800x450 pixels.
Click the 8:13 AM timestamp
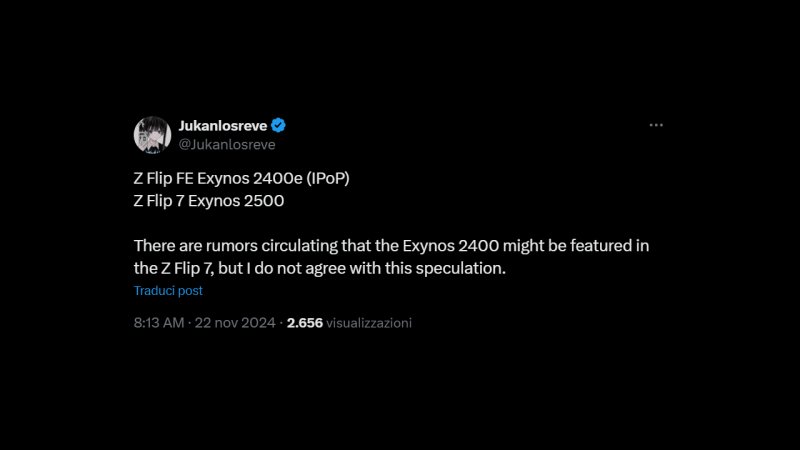point(158,323)
